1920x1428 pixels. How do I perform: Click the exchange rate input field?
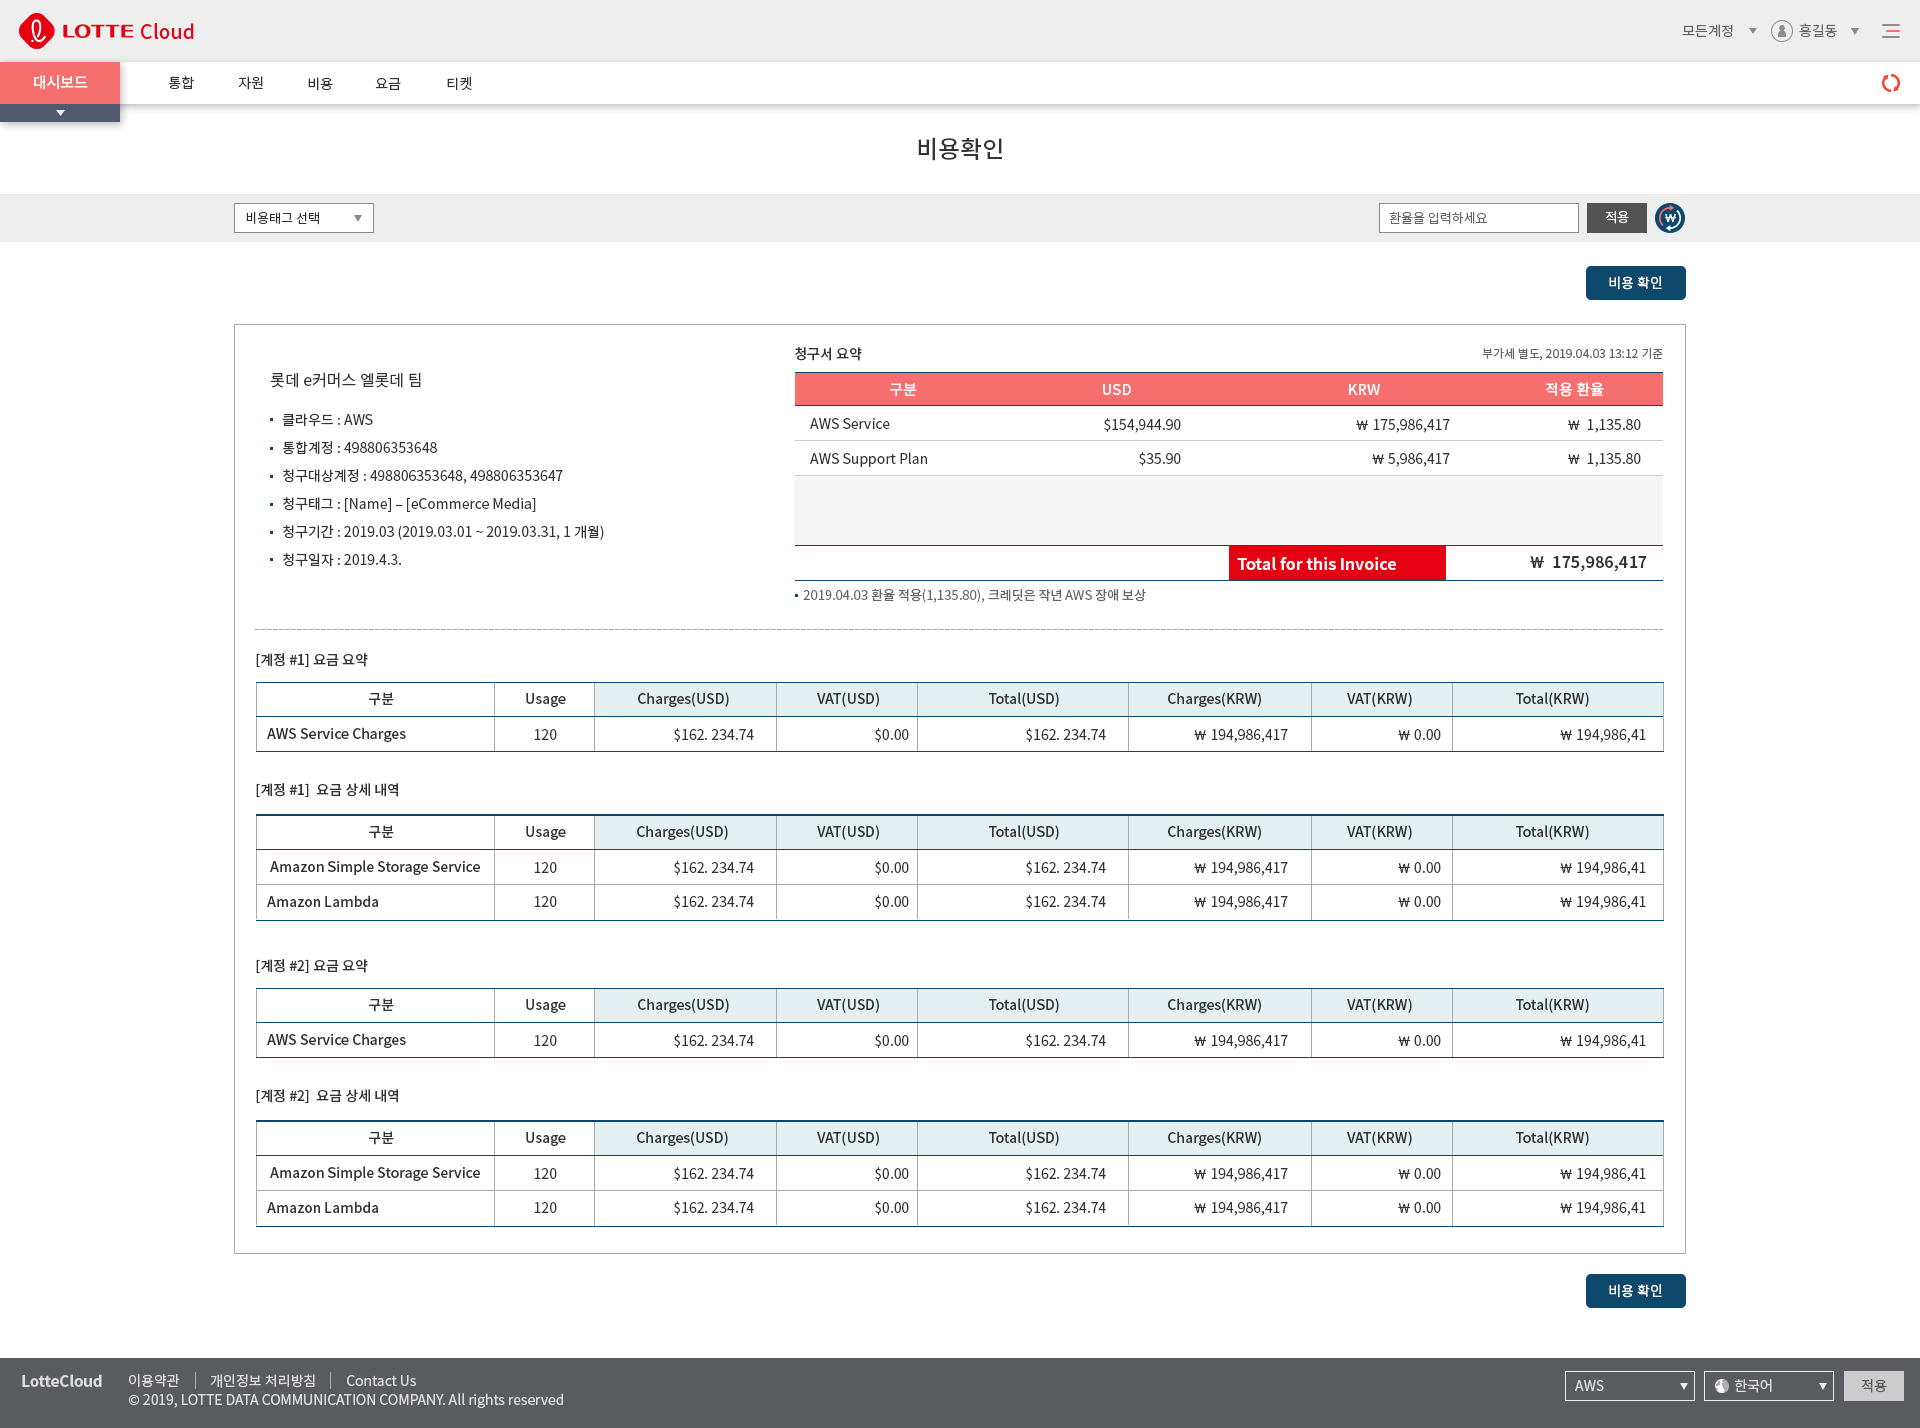[1478, 218]
